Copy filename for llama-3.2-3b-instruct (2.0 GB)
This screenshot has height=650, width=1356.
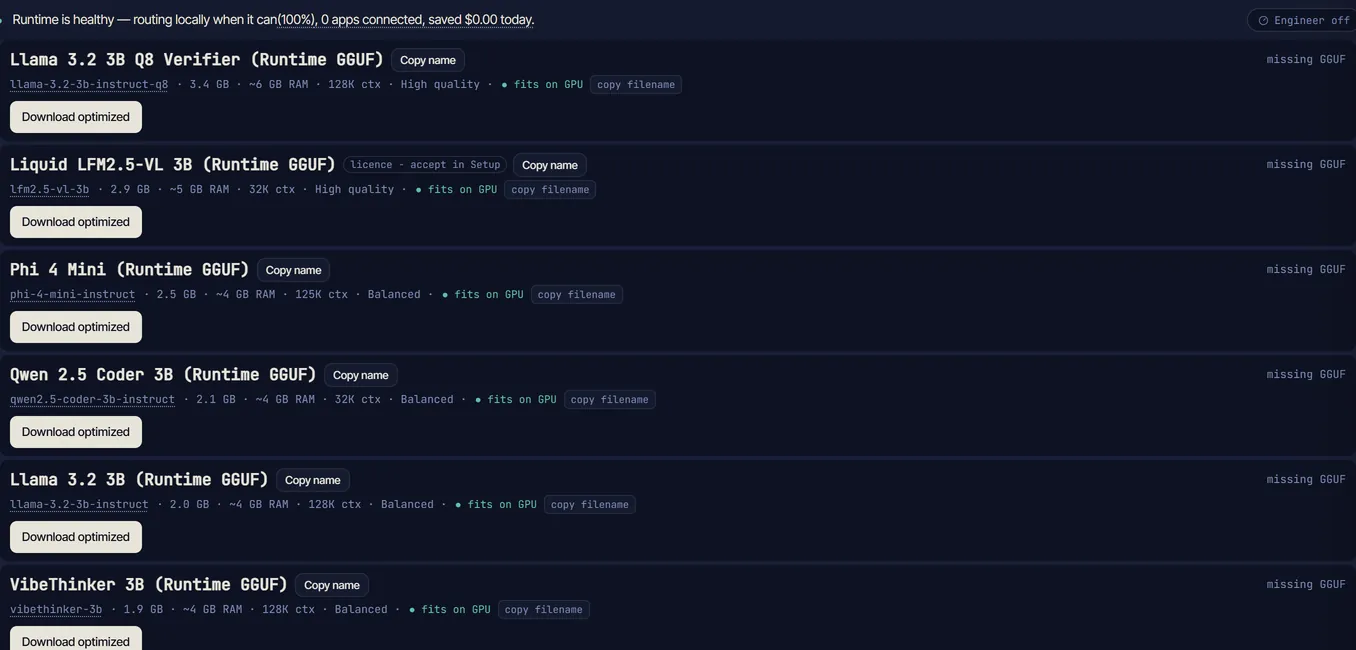(x=590, y=505)
